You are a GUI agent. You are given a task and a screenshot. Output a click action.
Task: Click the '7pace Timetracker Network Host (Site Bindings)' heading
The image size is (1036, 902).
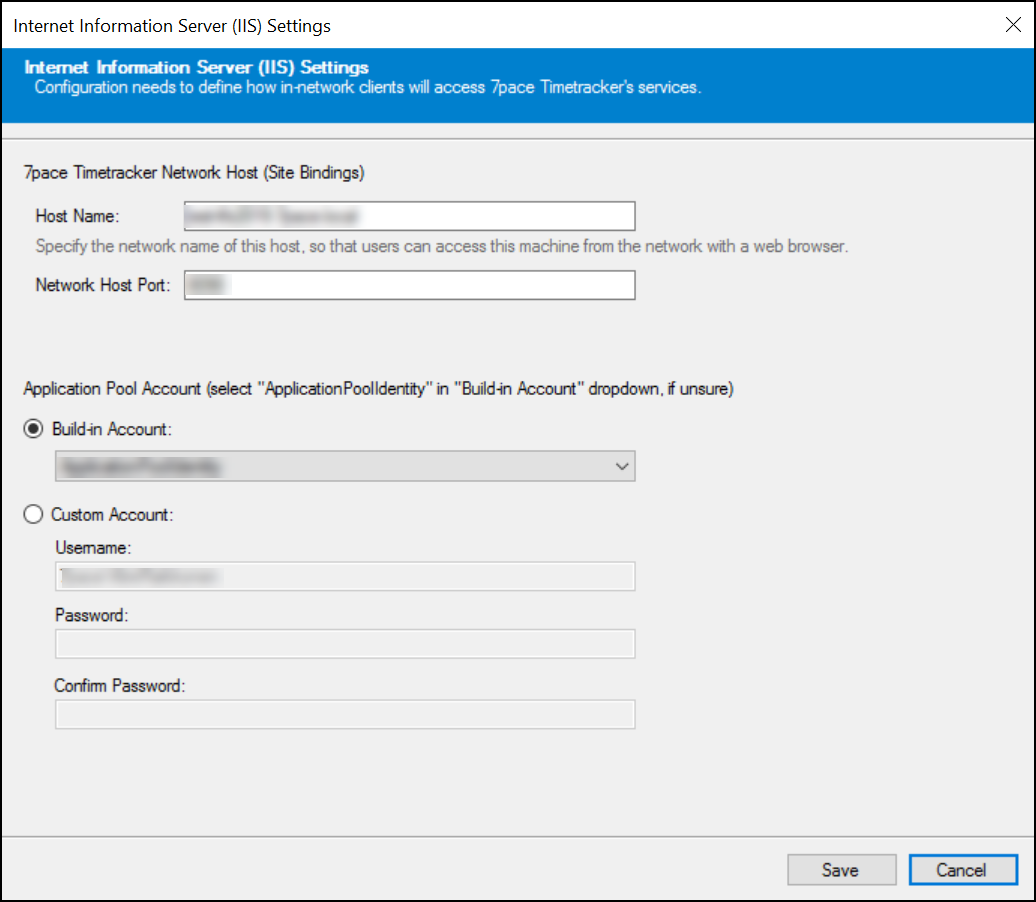(194, 172)
